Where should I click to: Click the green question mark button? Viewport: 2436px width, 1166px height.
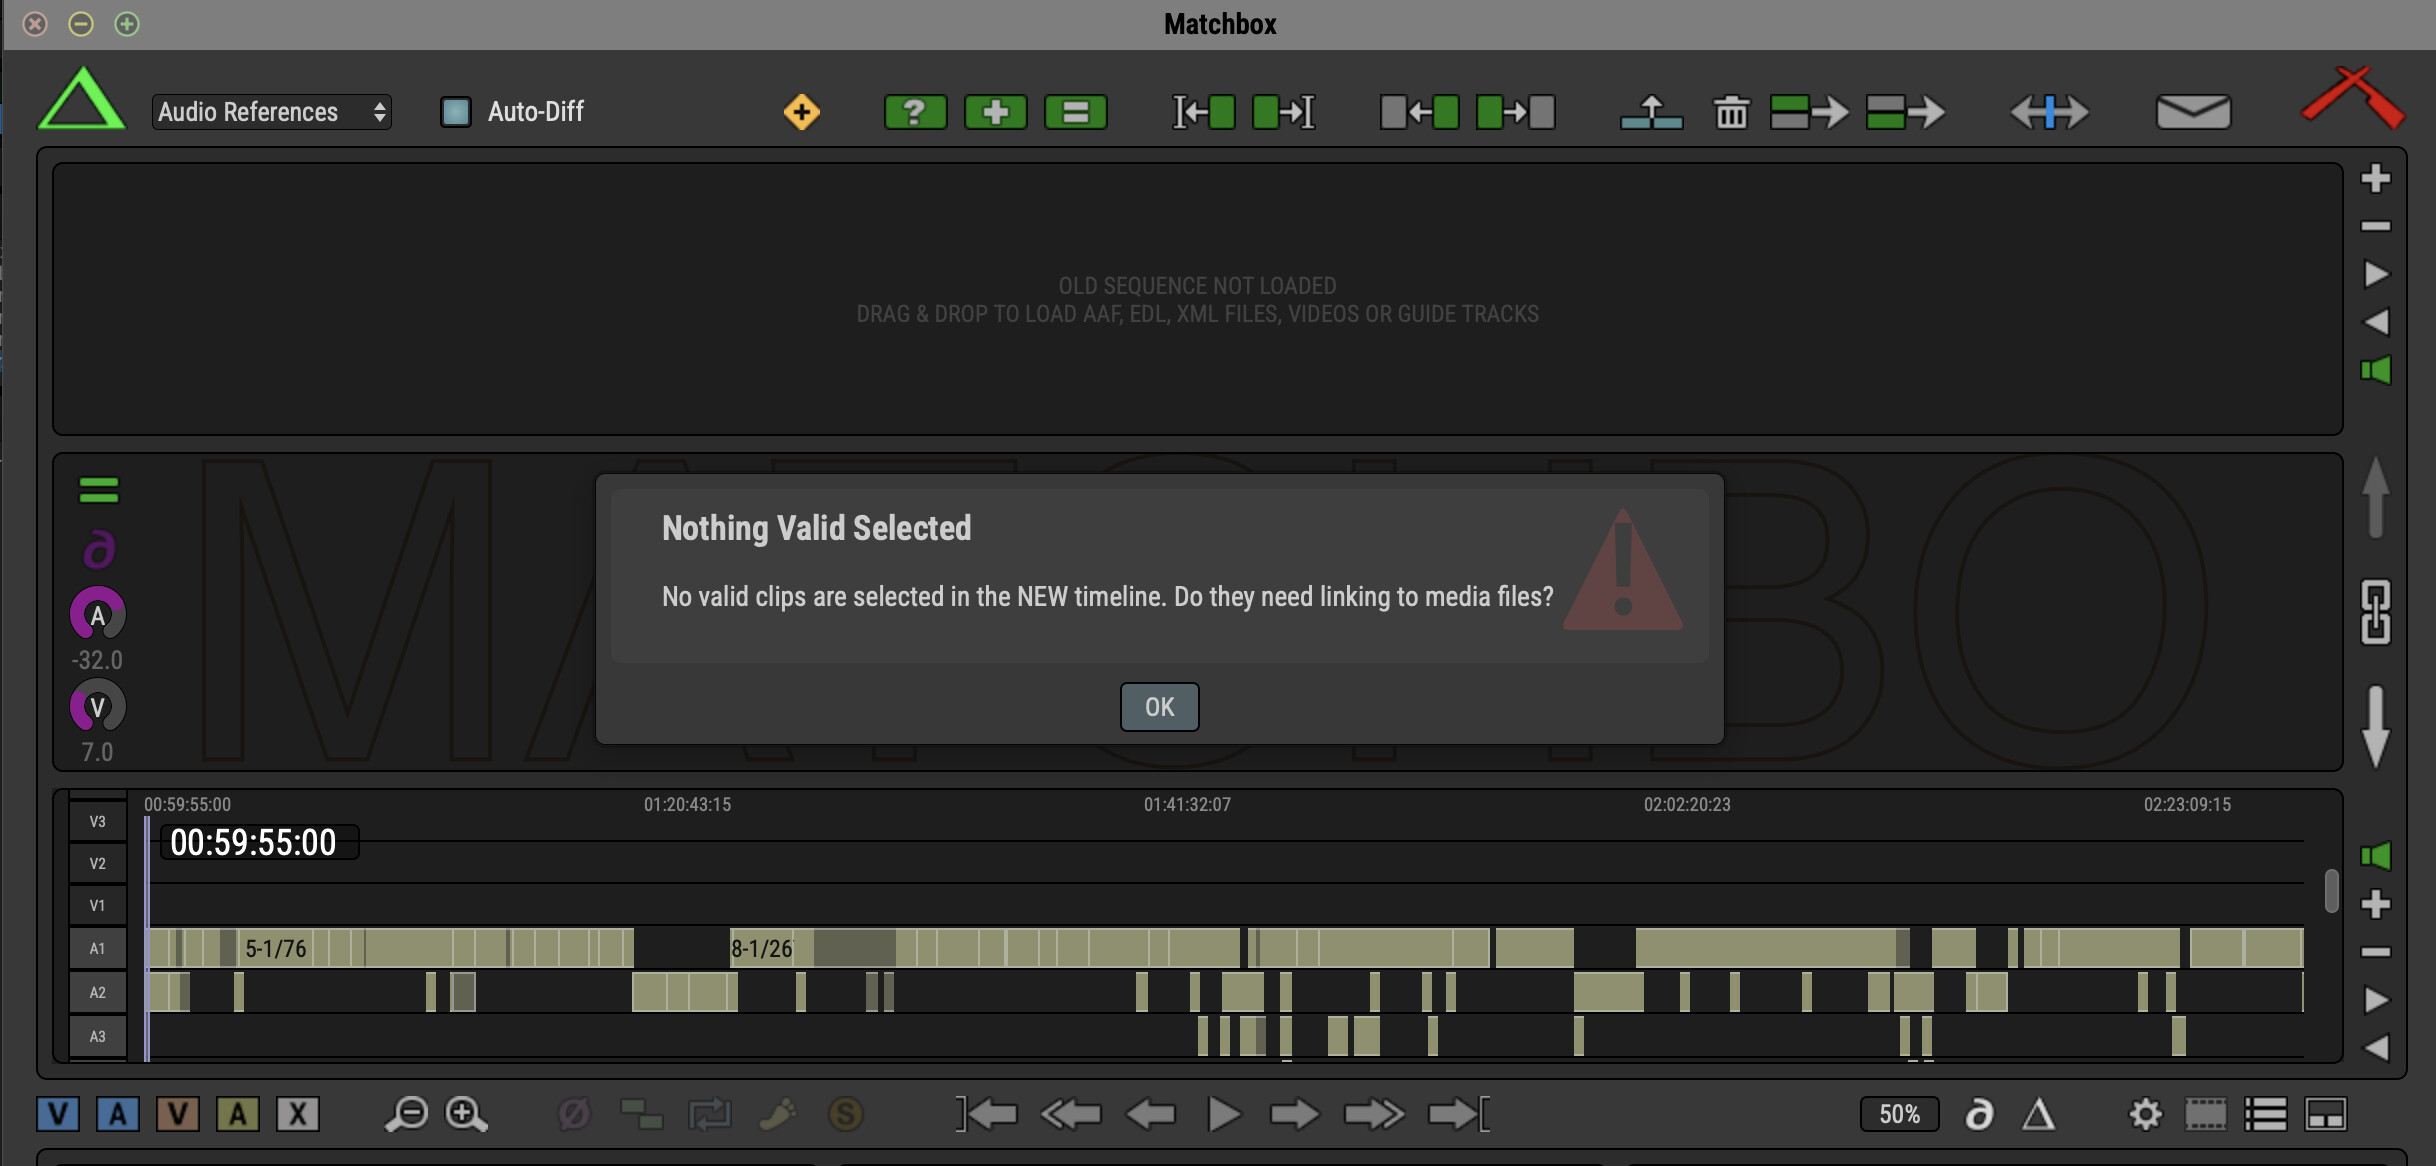pyautogui.click(x=915, y=112)
